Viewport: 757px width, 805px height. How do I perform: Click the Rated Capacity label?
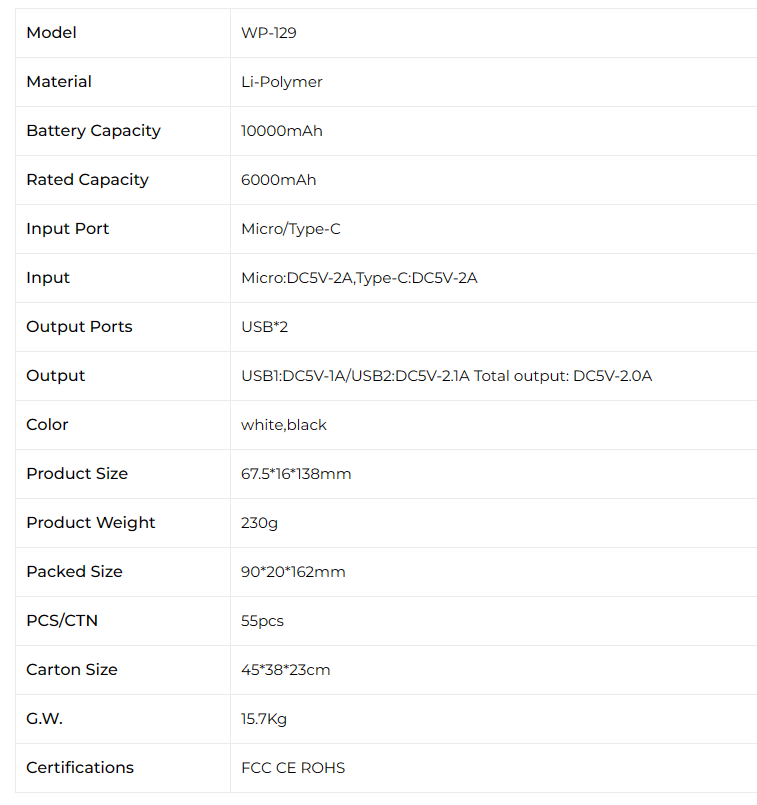pyautogui.click(x=87, y=180)
